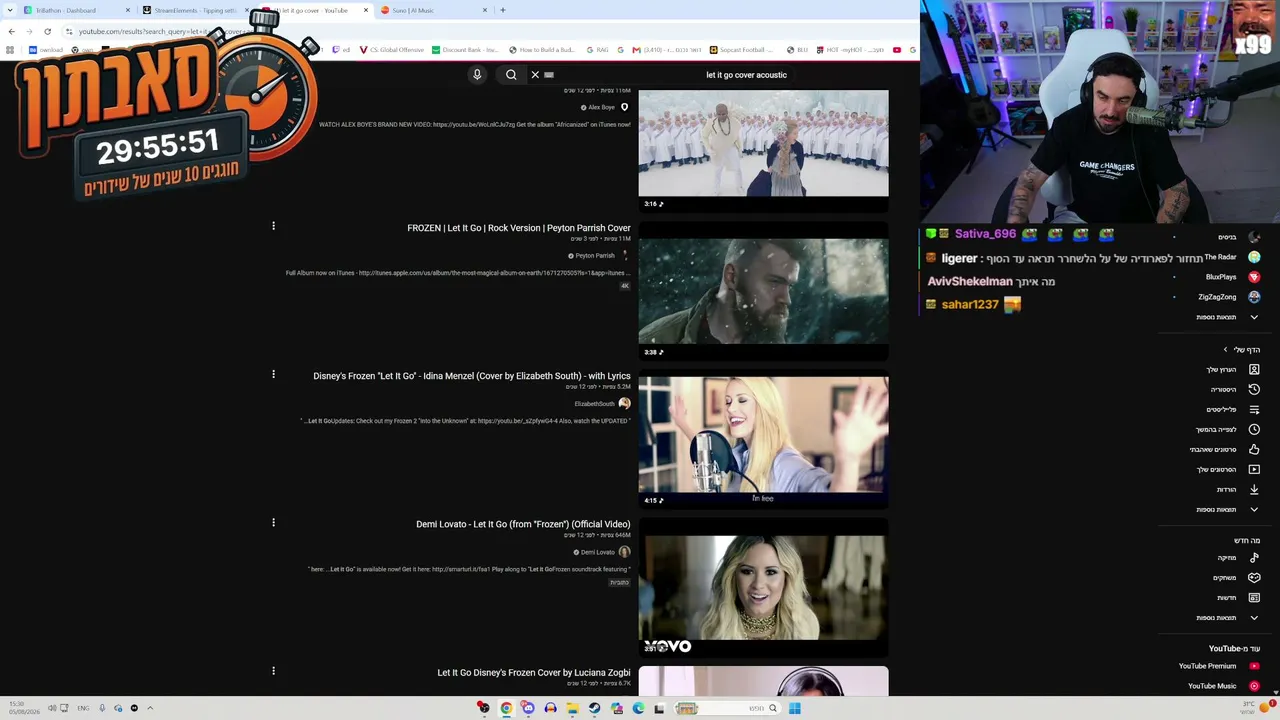Switch to Triathlon Dashboard tab
Screen dimensions: 1280x720
[x=78, y=10]
